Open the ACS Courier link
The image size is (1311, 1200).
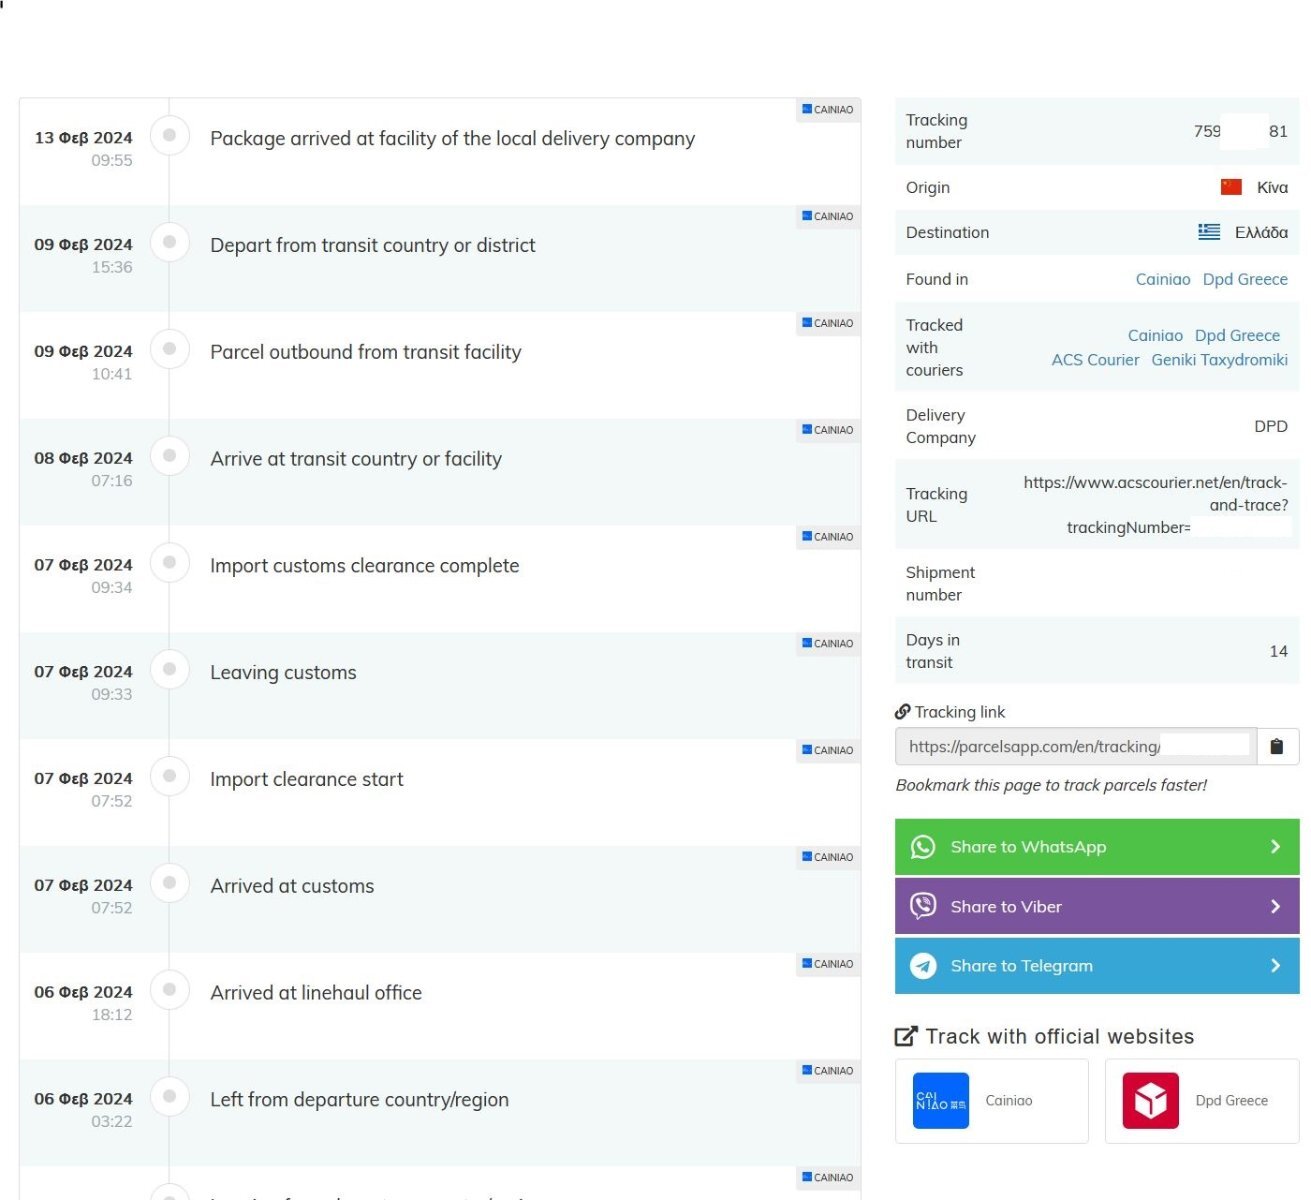(x=1095, y=360)
